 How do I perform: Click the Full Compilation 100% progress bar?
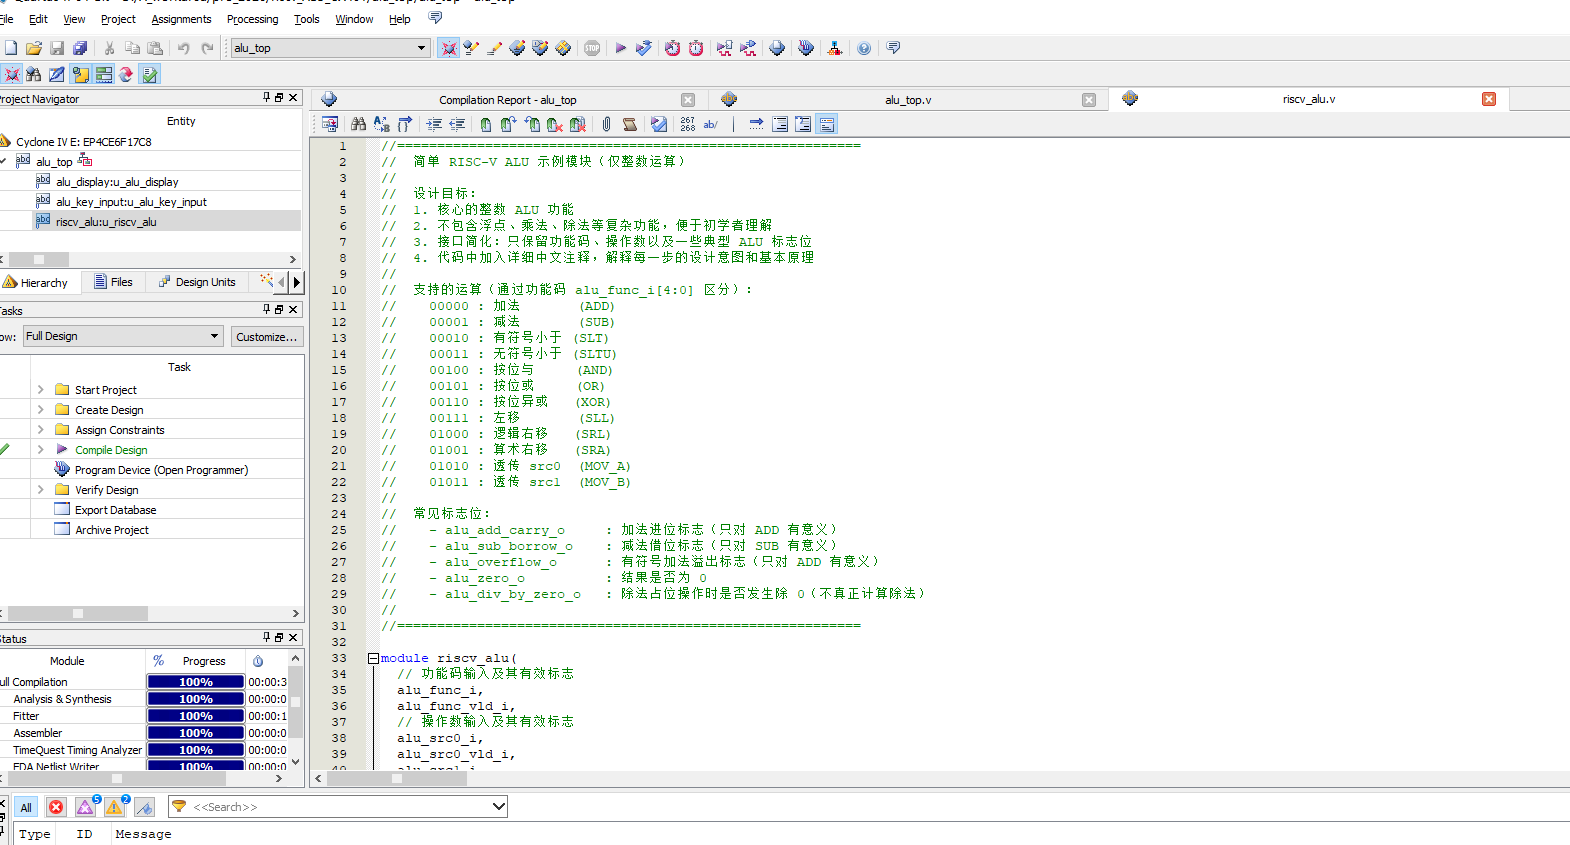pyautogui.click(x=196, y=682)
